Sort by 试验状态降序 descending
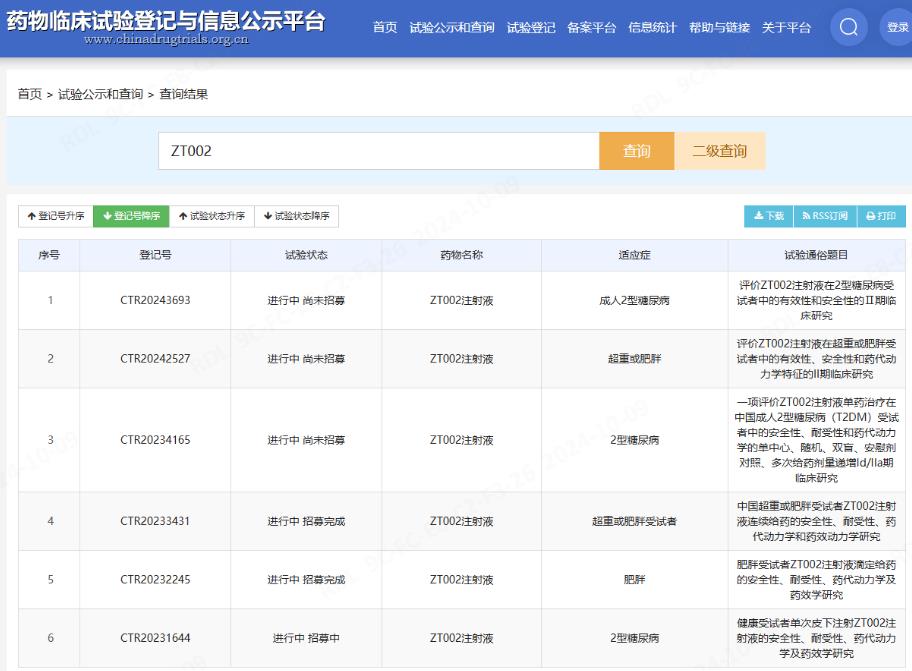The image size is (912, 671). pyautogui.click(x=296, y=216)
